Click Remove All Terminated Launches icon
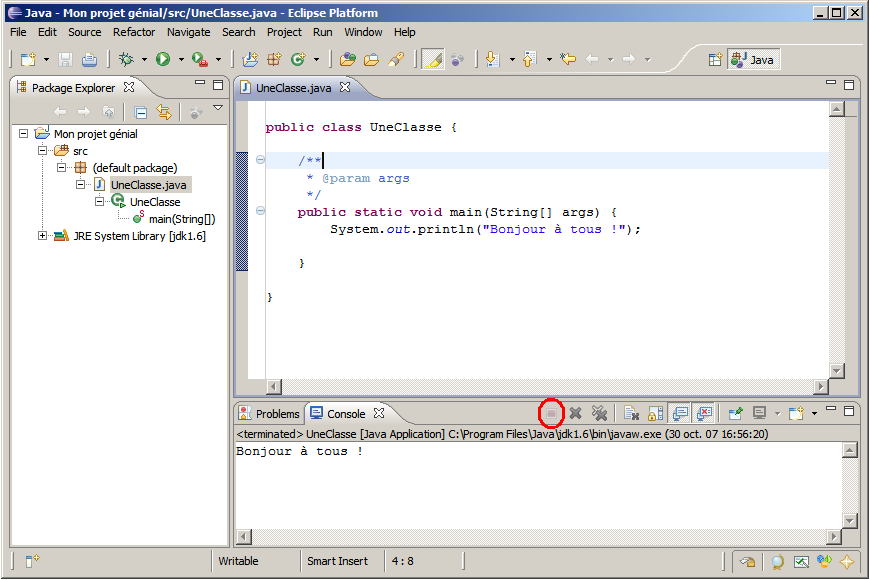 [x=600, y=413]
